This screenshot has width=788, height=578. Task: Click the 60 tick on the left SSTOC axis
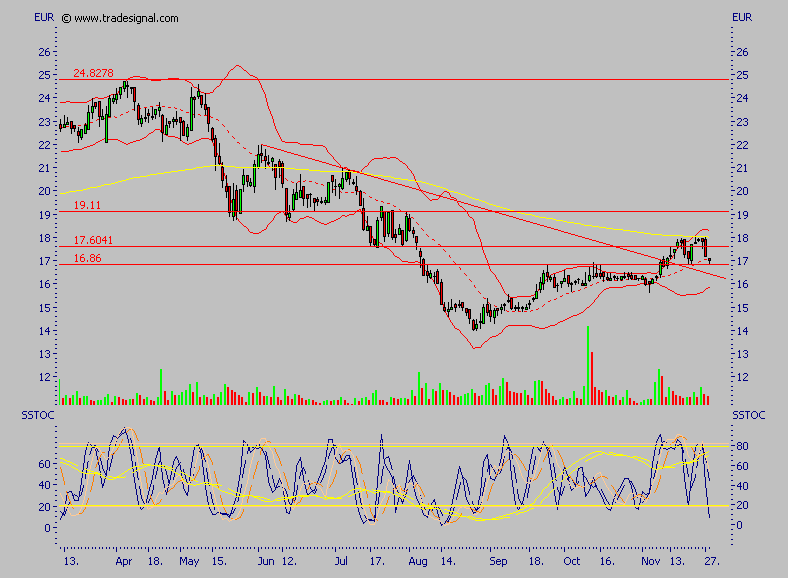click(x=44, y=464)
